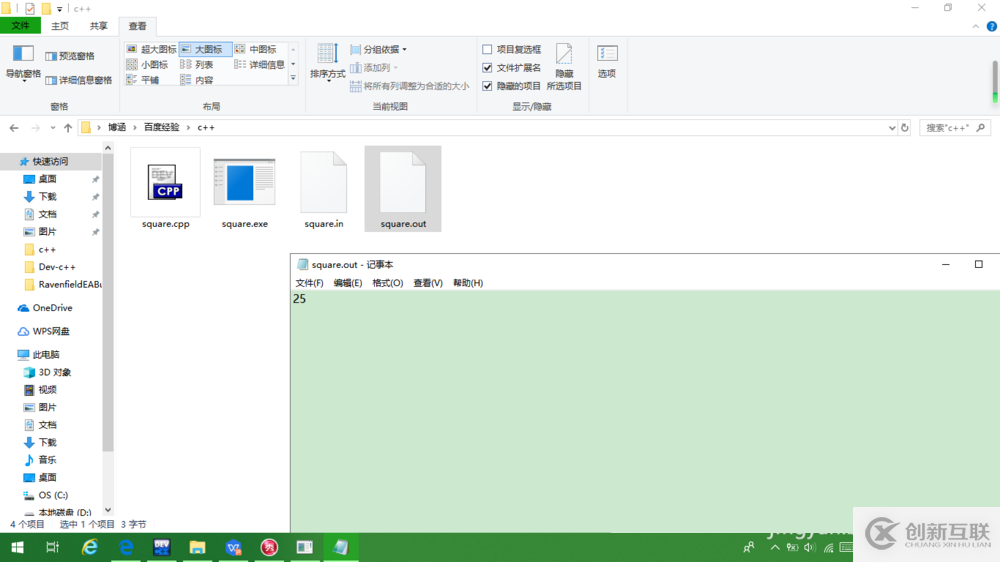Switch to Tiles layout
The image size is (1000, 562).
[143, 80]
